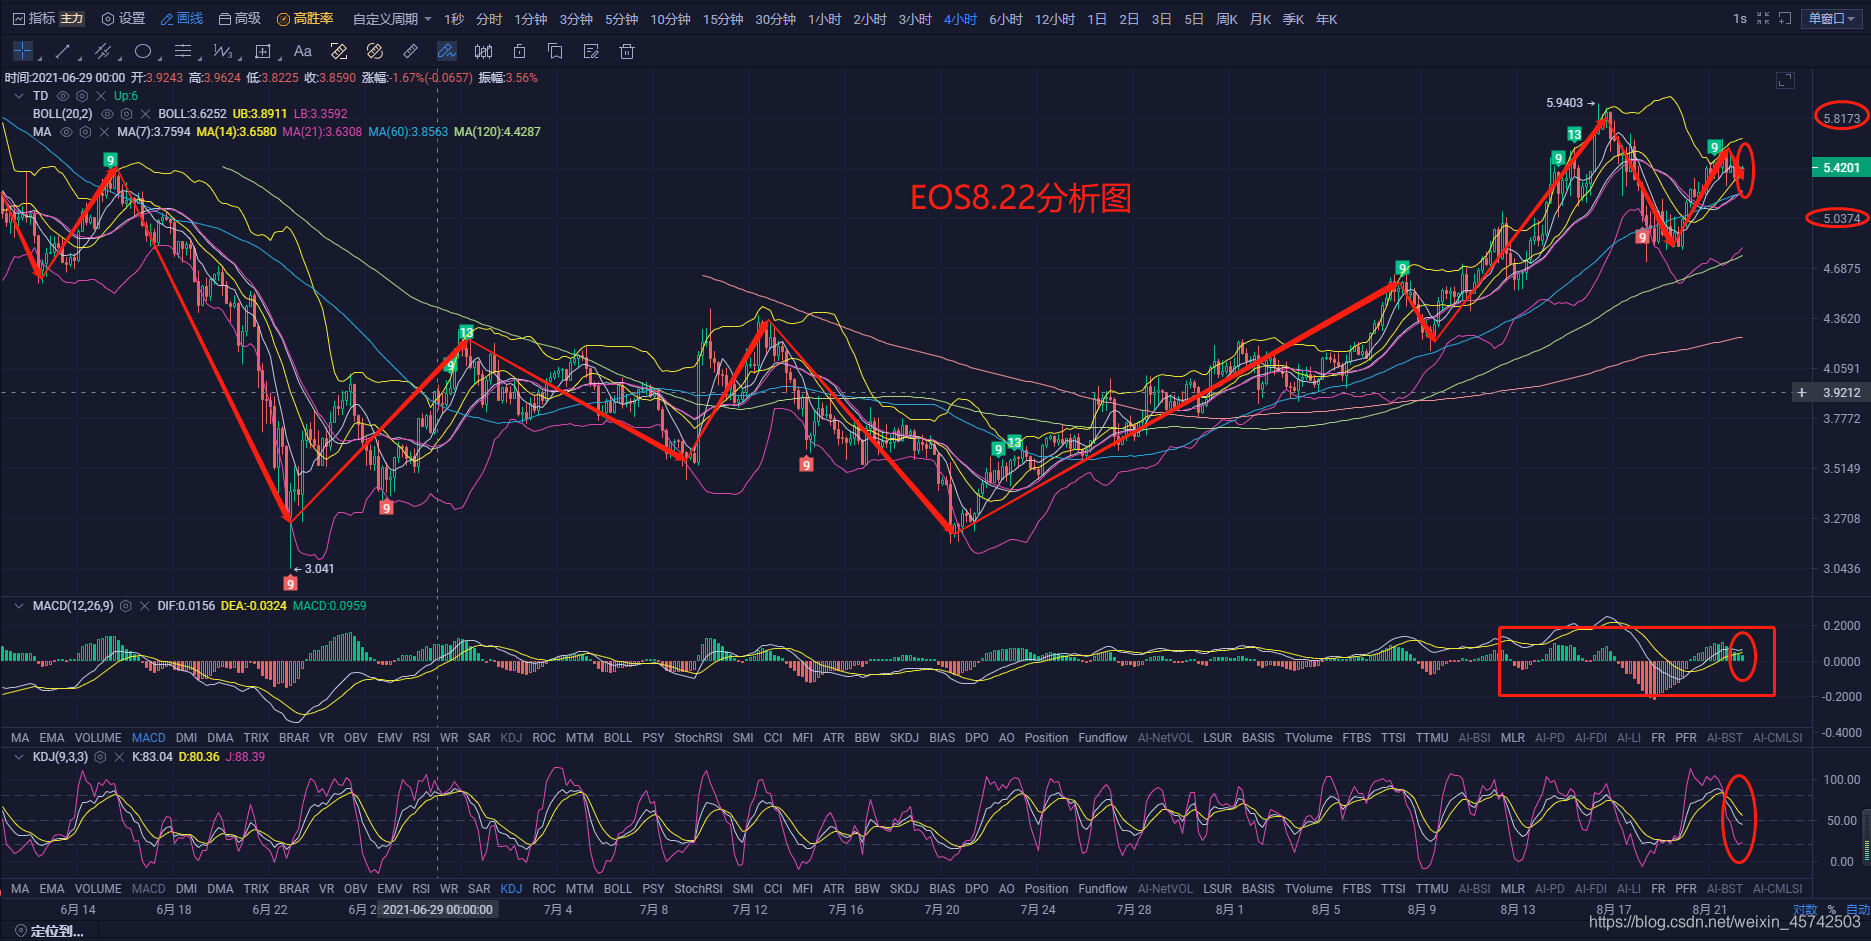Select Fundflow tab in KDJ panel row
Screen dimensions: 1871x941
(x=1103, y=889)
